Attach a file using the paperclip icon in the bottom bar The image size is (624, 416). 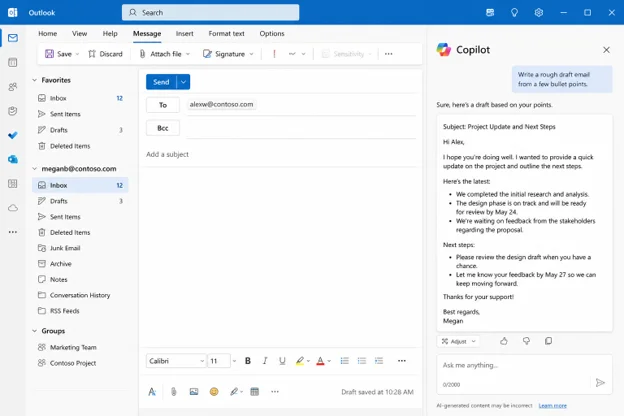point(174,392)
